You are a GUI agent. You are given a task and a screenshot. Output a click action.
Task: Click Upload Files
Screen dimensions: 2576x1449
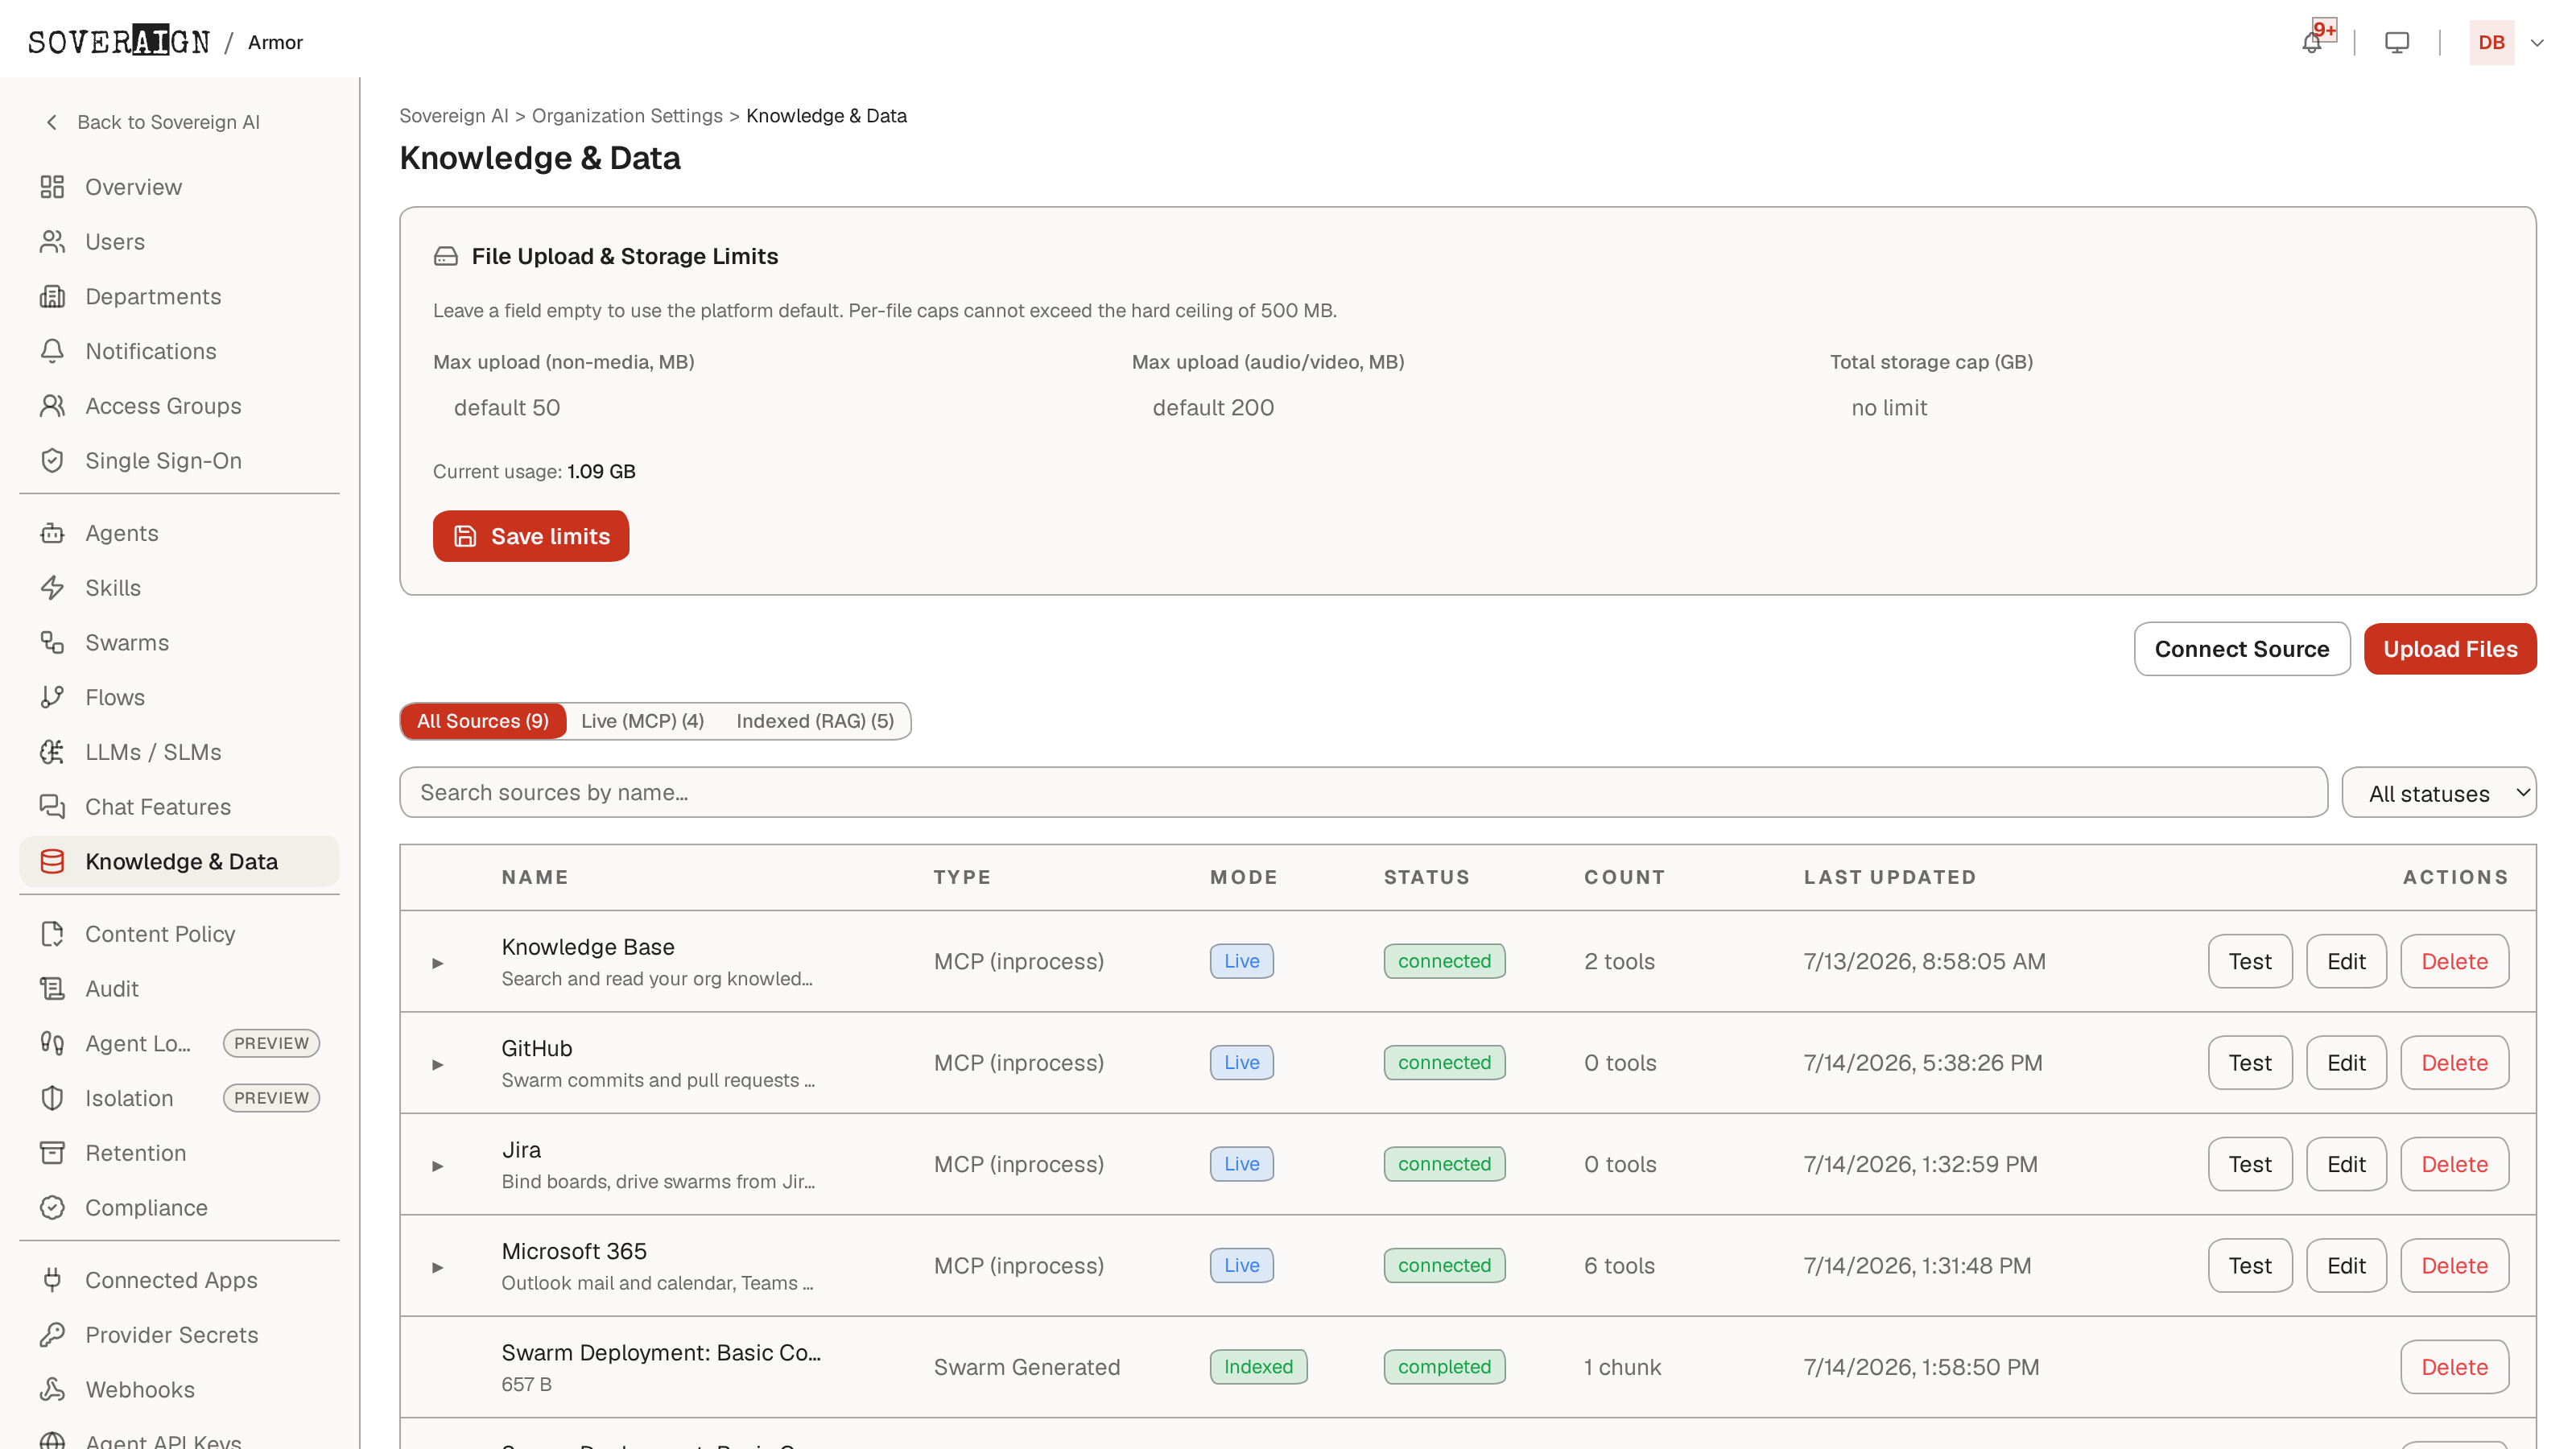click(2450, 649)
